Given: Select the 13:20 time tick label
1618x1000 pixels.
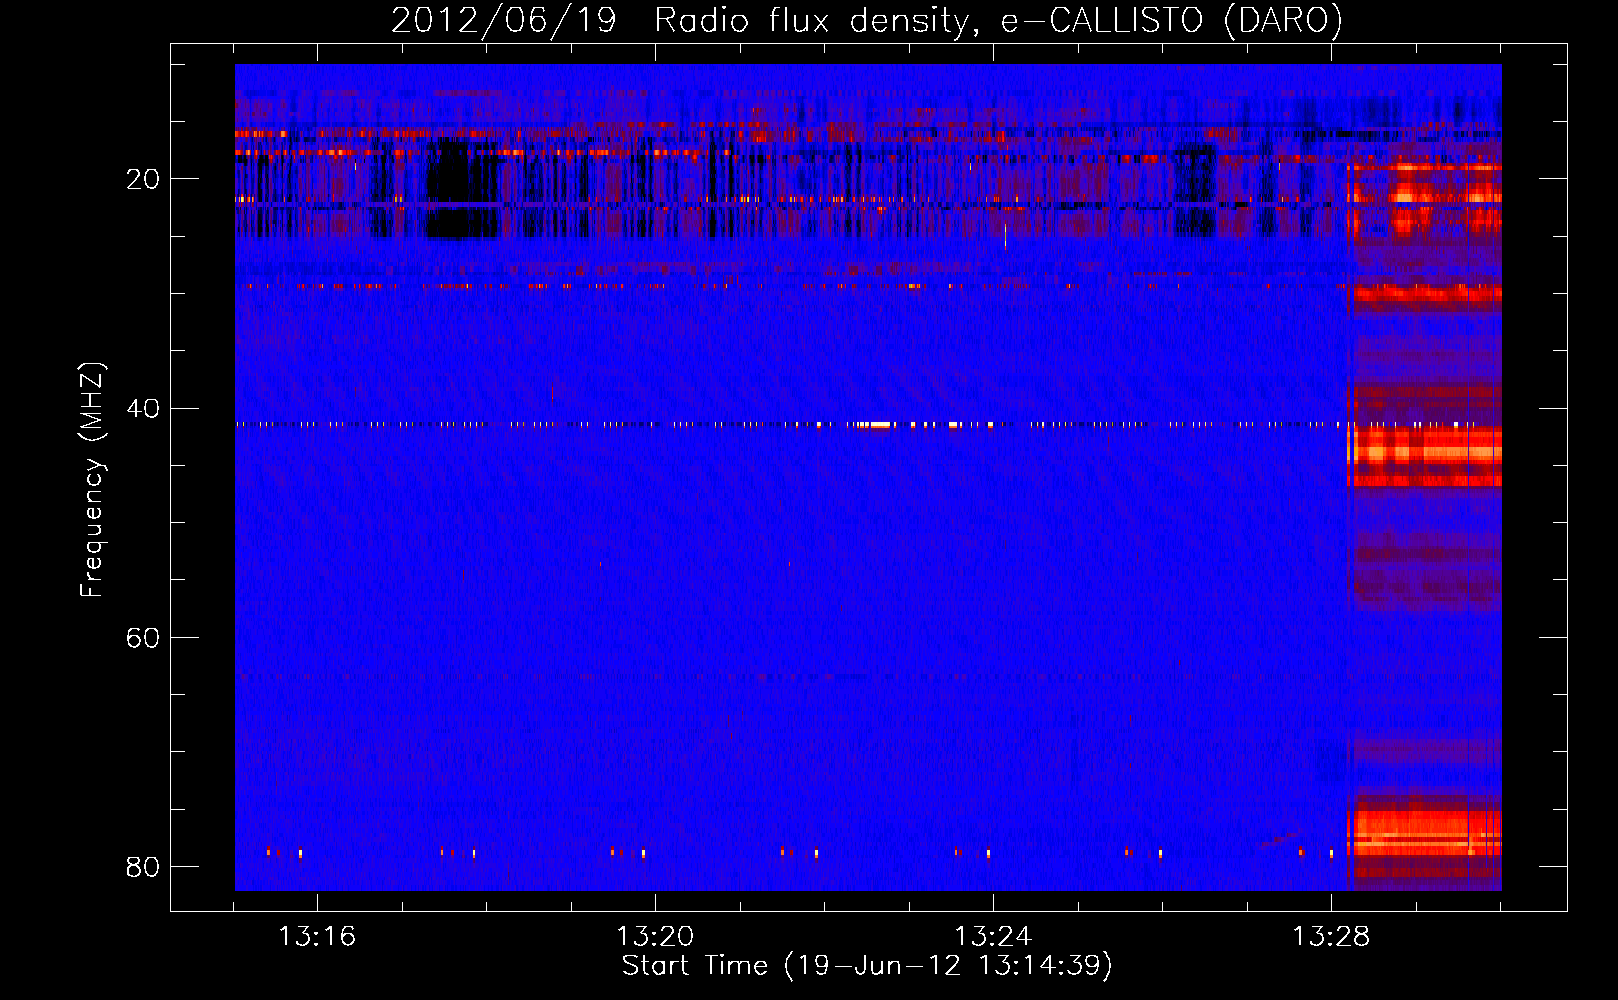Looking at the screenshot, I should pyautogui.click(x=655, y=937).
